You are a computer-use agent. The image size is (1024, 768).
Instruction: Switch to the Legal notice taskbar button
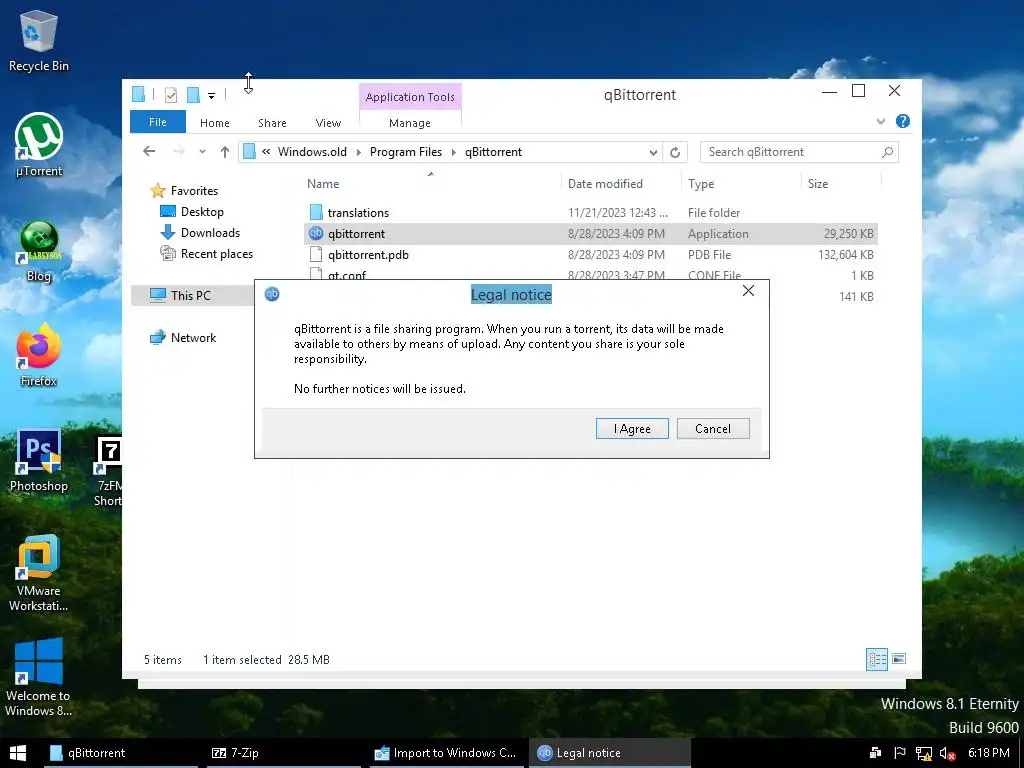point(609,753)
